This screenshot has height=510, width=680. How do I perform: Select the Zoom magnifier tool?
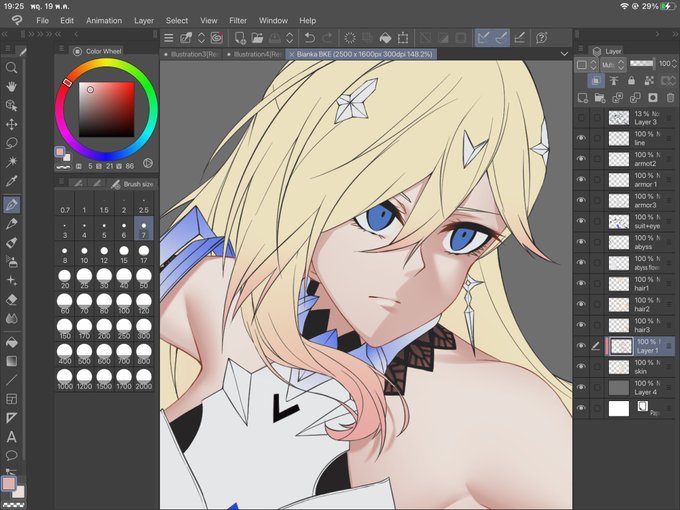click(11, 68)
